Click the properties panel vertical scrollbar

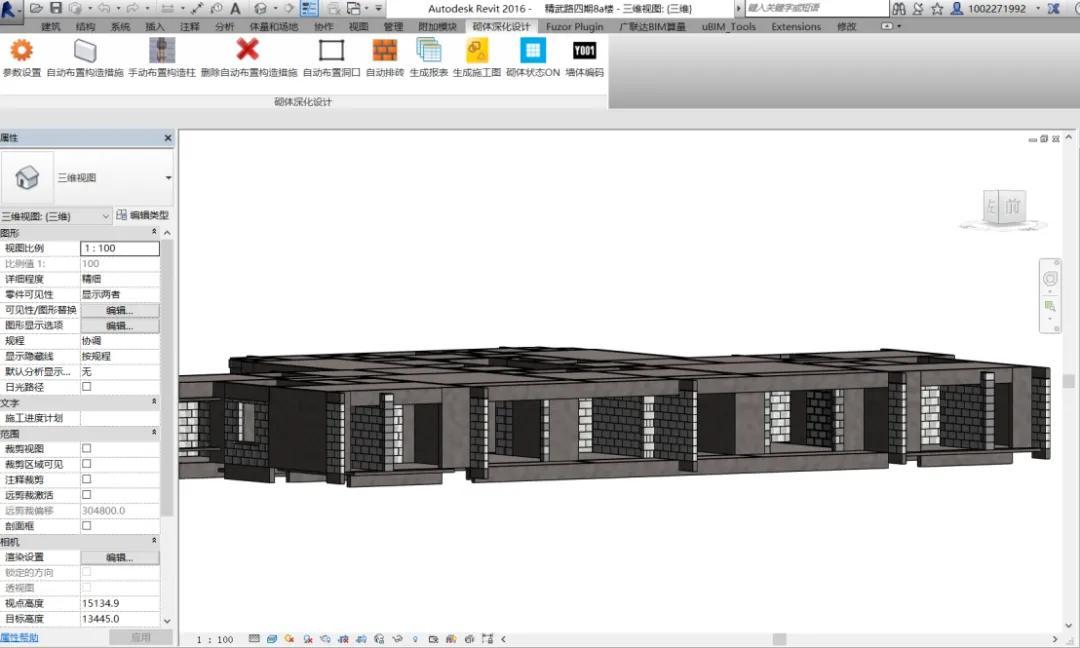pyautogui.click(x=167, y=379)
